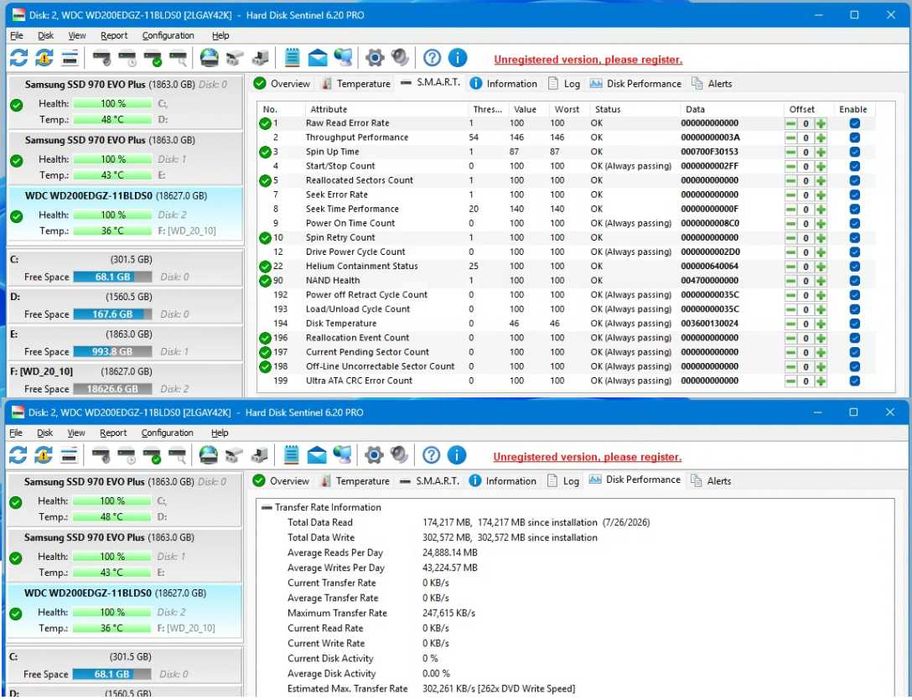Toggle Enable checkbox for NAND Health
Screen dimensions: 912x700
(854, 281)
